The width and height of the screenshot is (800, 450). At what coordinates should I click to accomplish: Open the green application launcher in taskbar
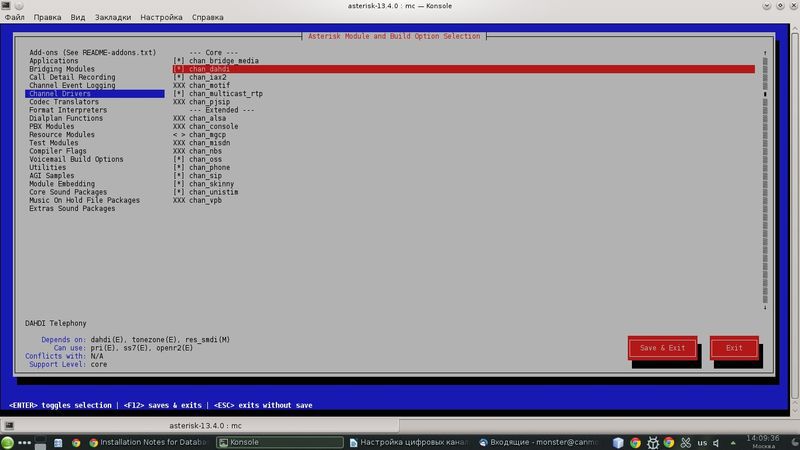pos(8,441)
